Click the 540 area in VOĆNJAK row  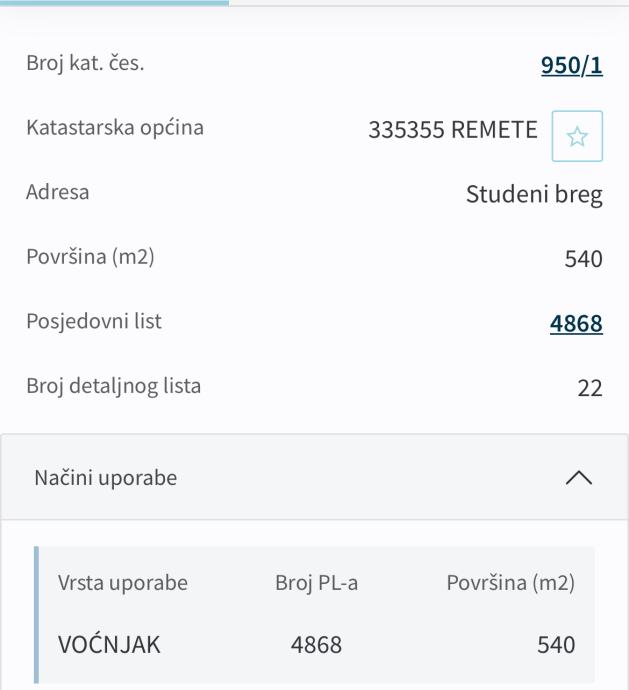[556, 645]
